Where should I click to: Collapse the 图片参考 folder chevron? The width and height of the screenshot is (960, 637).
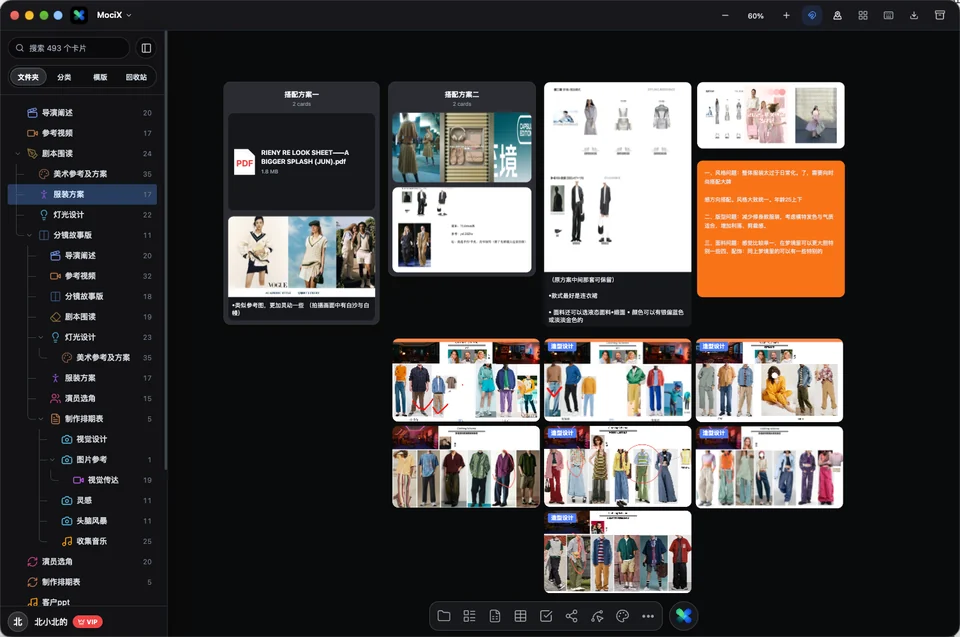pos(52,459)
